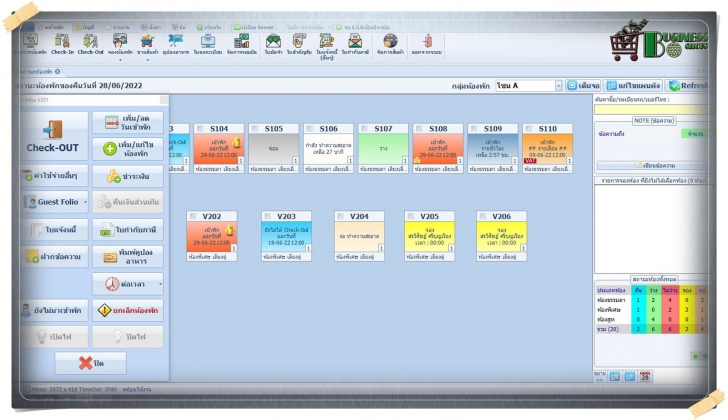This screenshot has height=420, width=728.
Task: Open the Check-In toolbar icon
Action: tap(62, 44)
